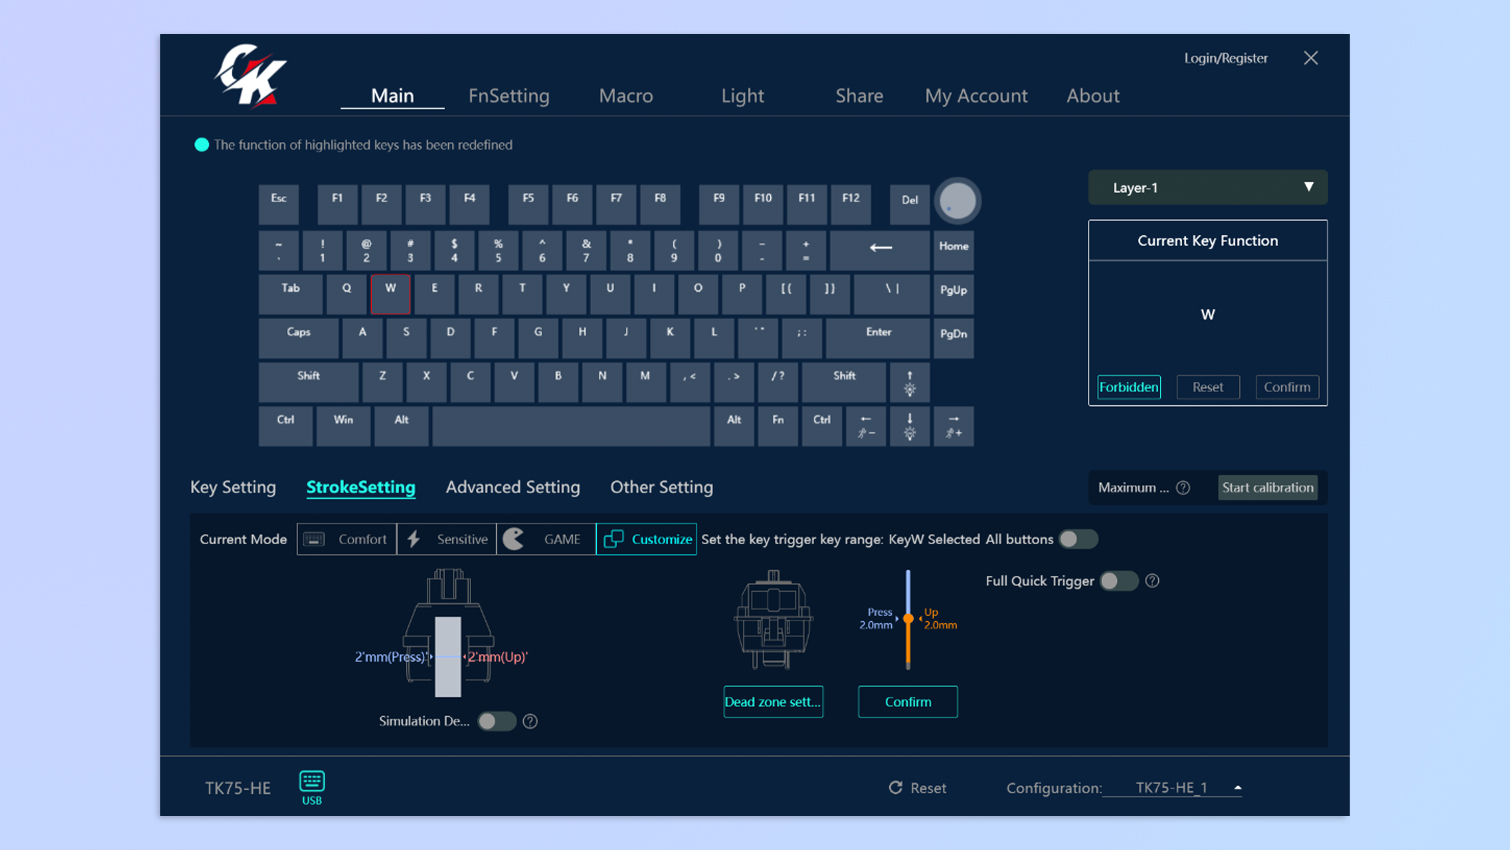Viewport: 1510px width, 850px height.
Task: Click the USB keyboard connection icon
Action: click(312, 781)
